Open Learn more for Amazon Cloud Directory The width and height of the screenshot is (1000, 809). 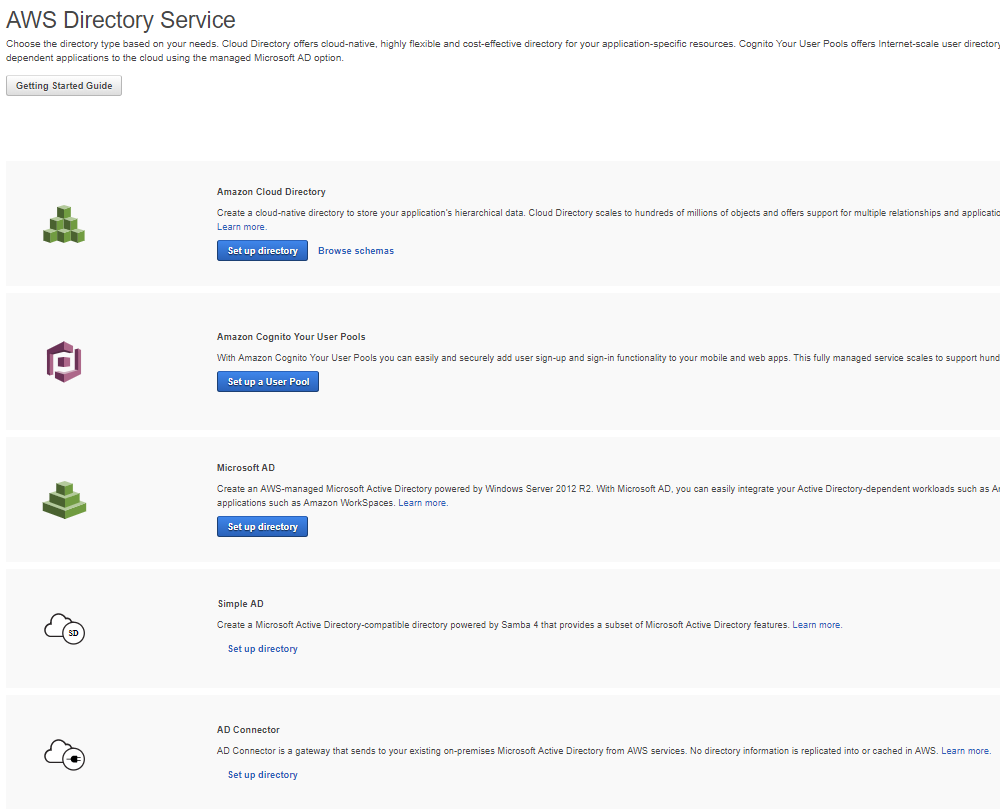point(242,227)
